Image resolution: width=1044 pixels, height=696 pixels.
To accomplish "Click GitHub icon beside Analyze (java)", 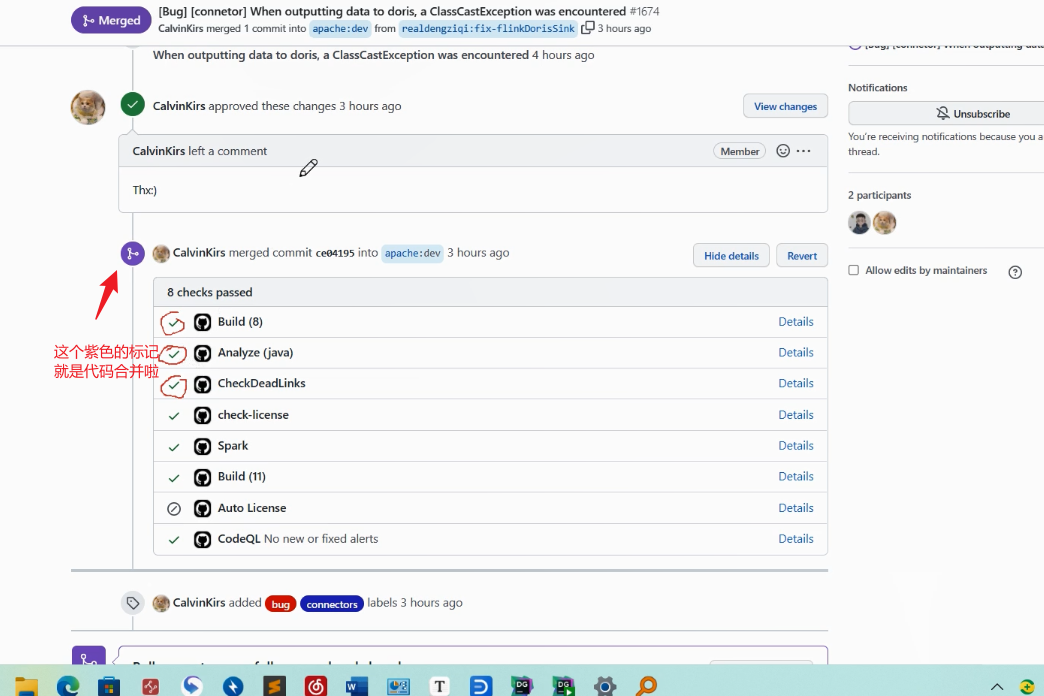I will [x=202, y=353].
